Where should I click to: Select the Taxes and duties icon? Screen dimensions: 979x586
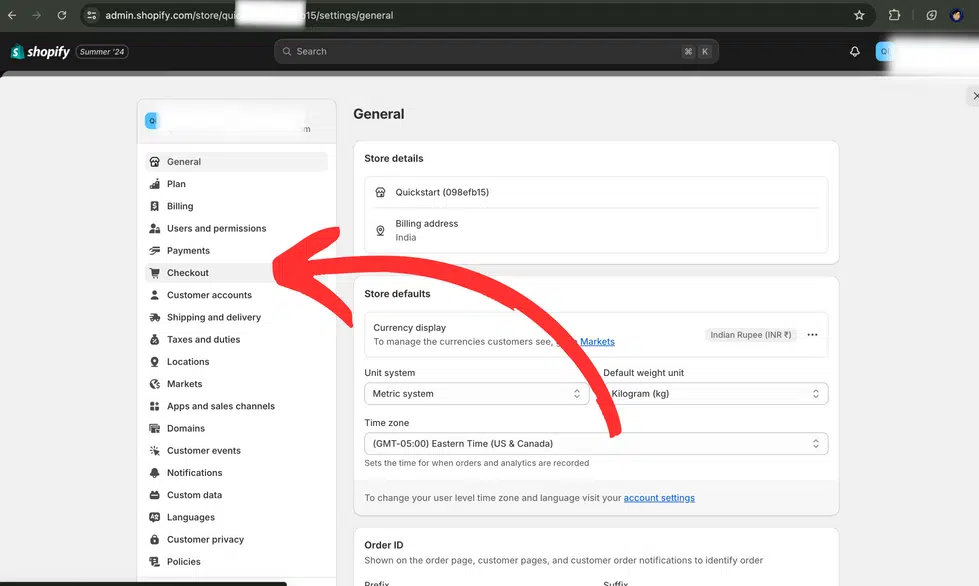point(155,339)
